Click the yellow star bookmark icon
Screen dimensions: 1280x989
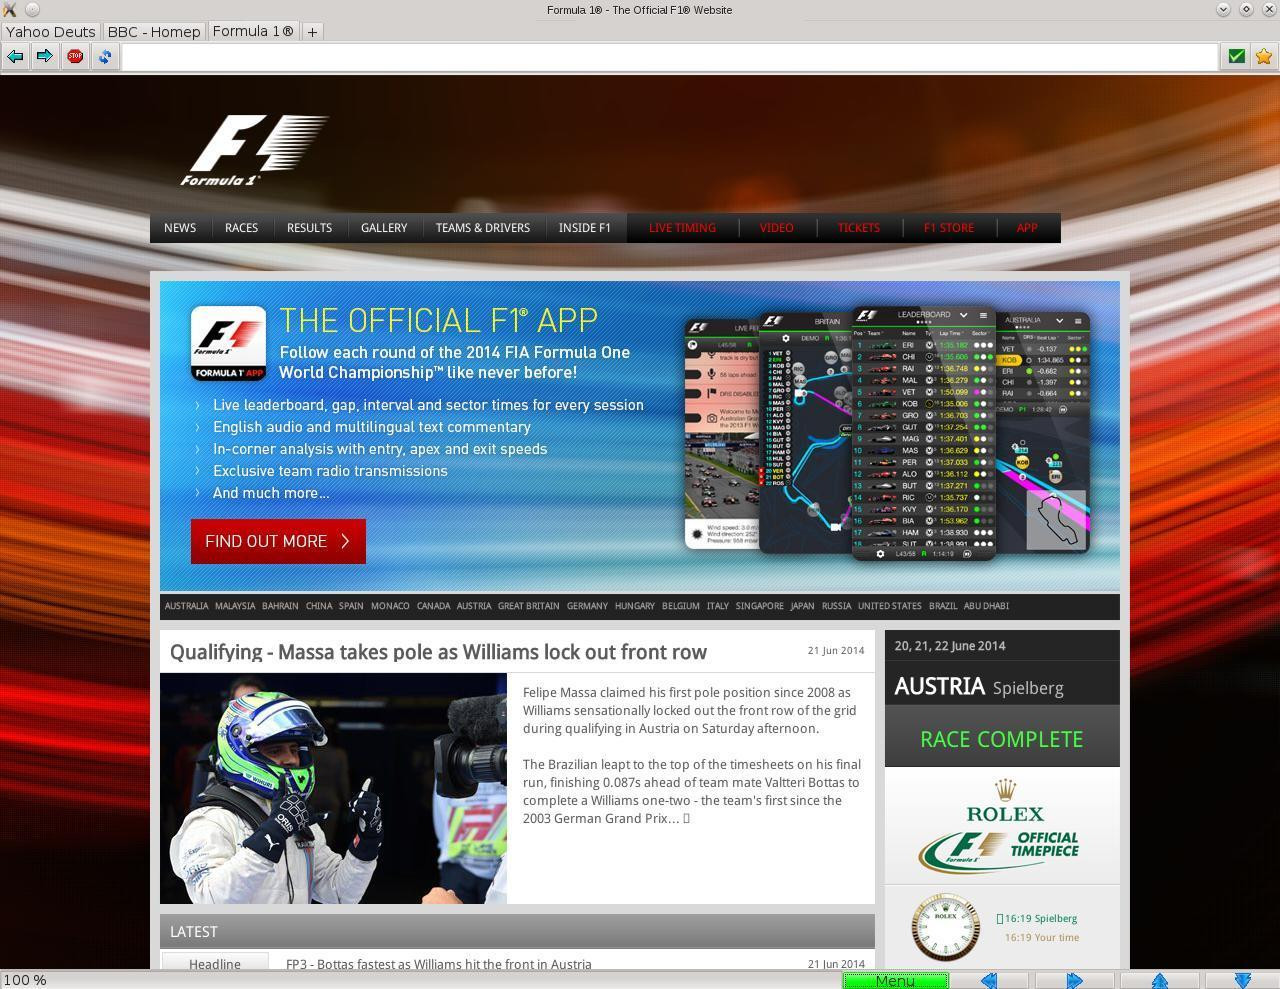[x=1264, y=57]
